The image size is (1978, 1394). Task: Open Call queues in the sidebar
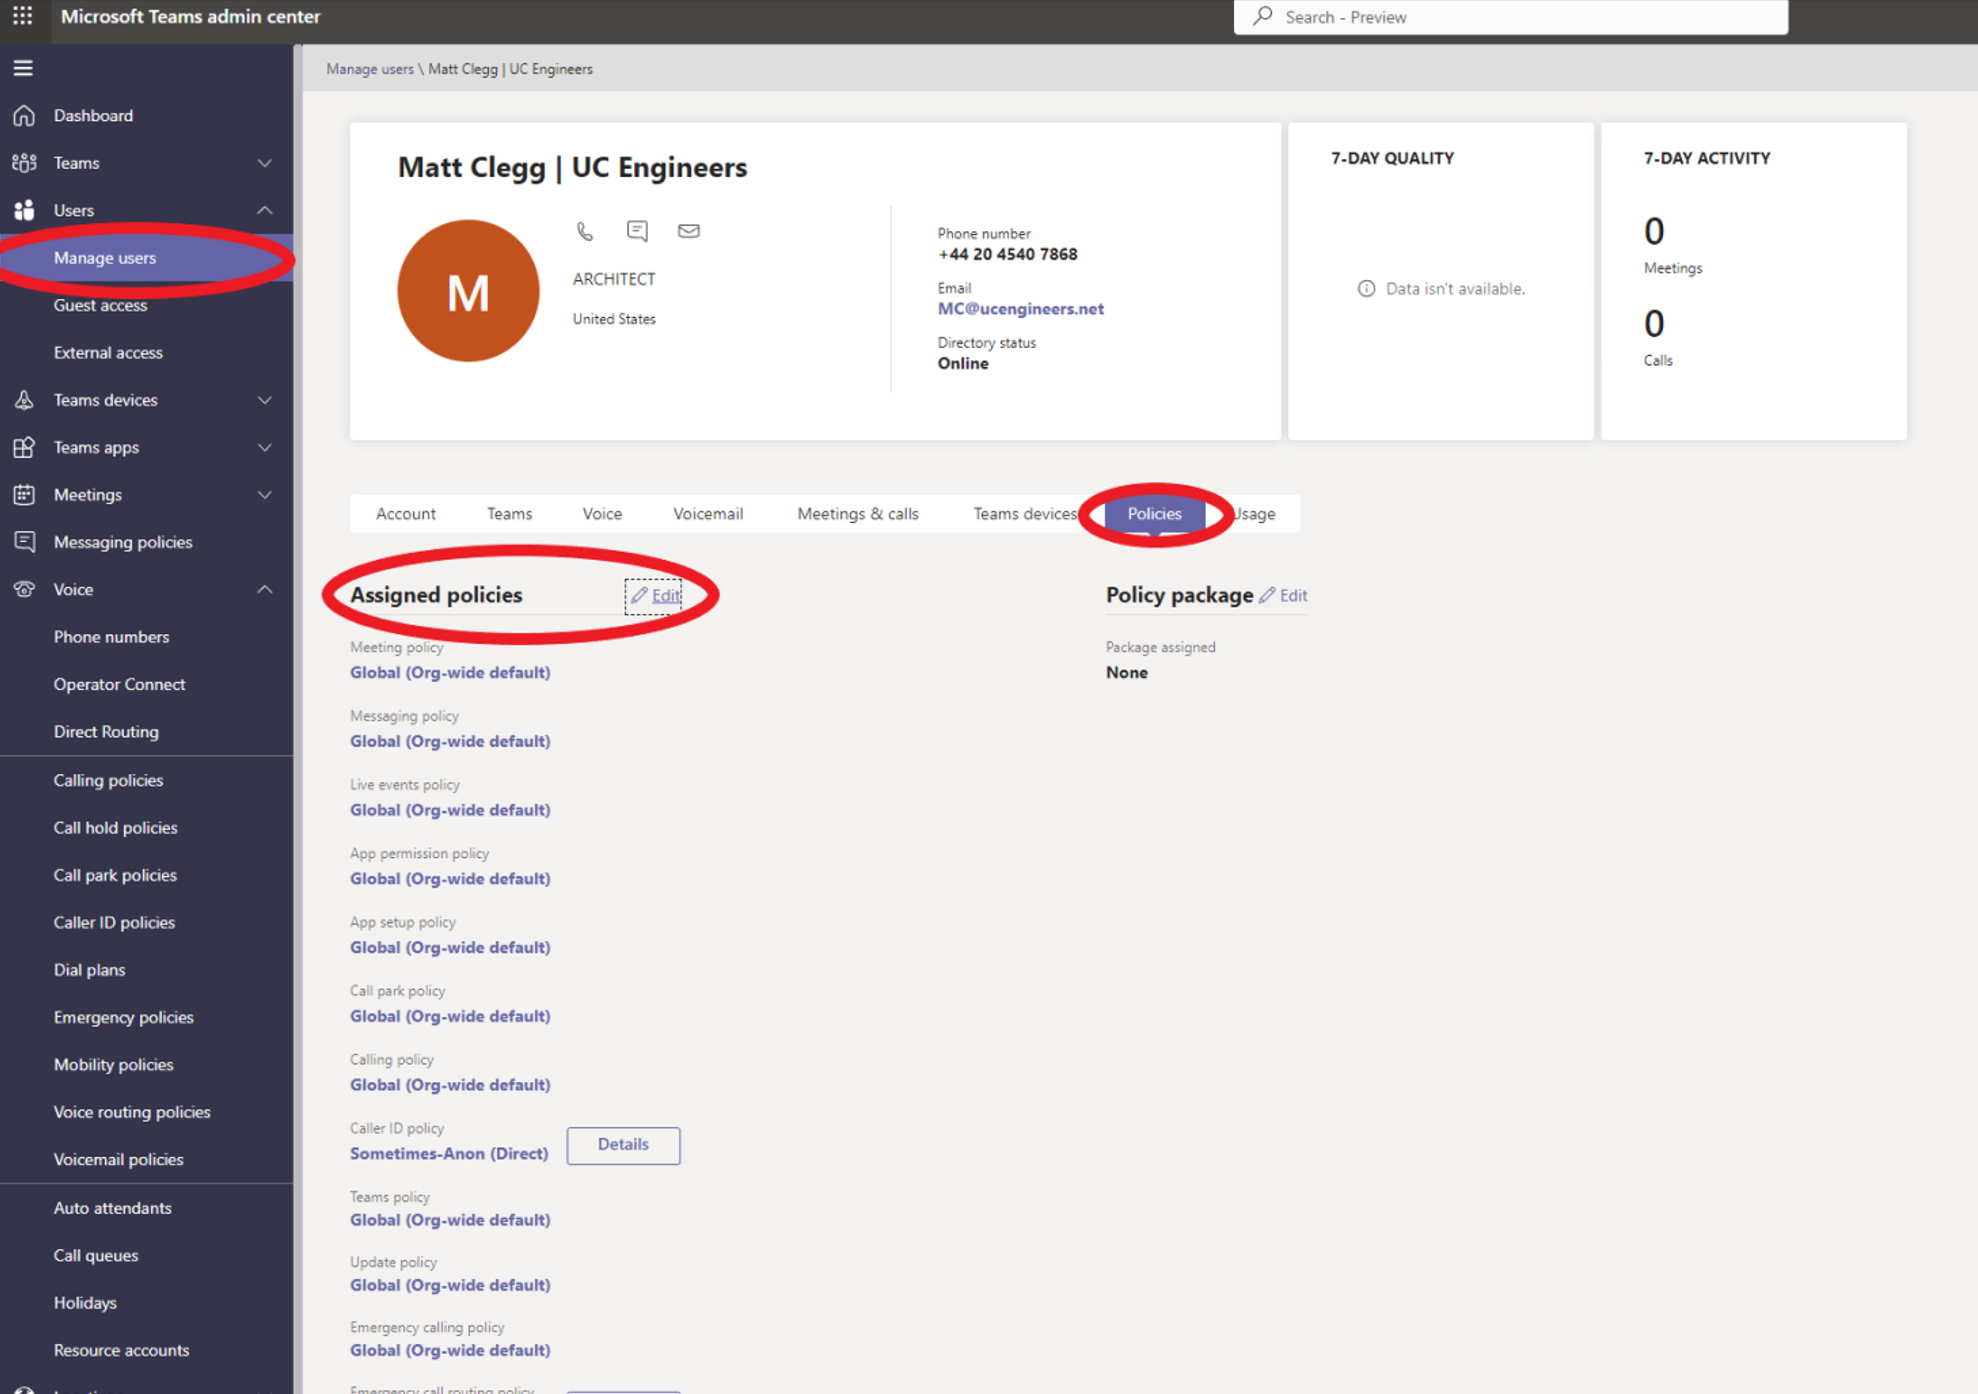[96, 1255]
